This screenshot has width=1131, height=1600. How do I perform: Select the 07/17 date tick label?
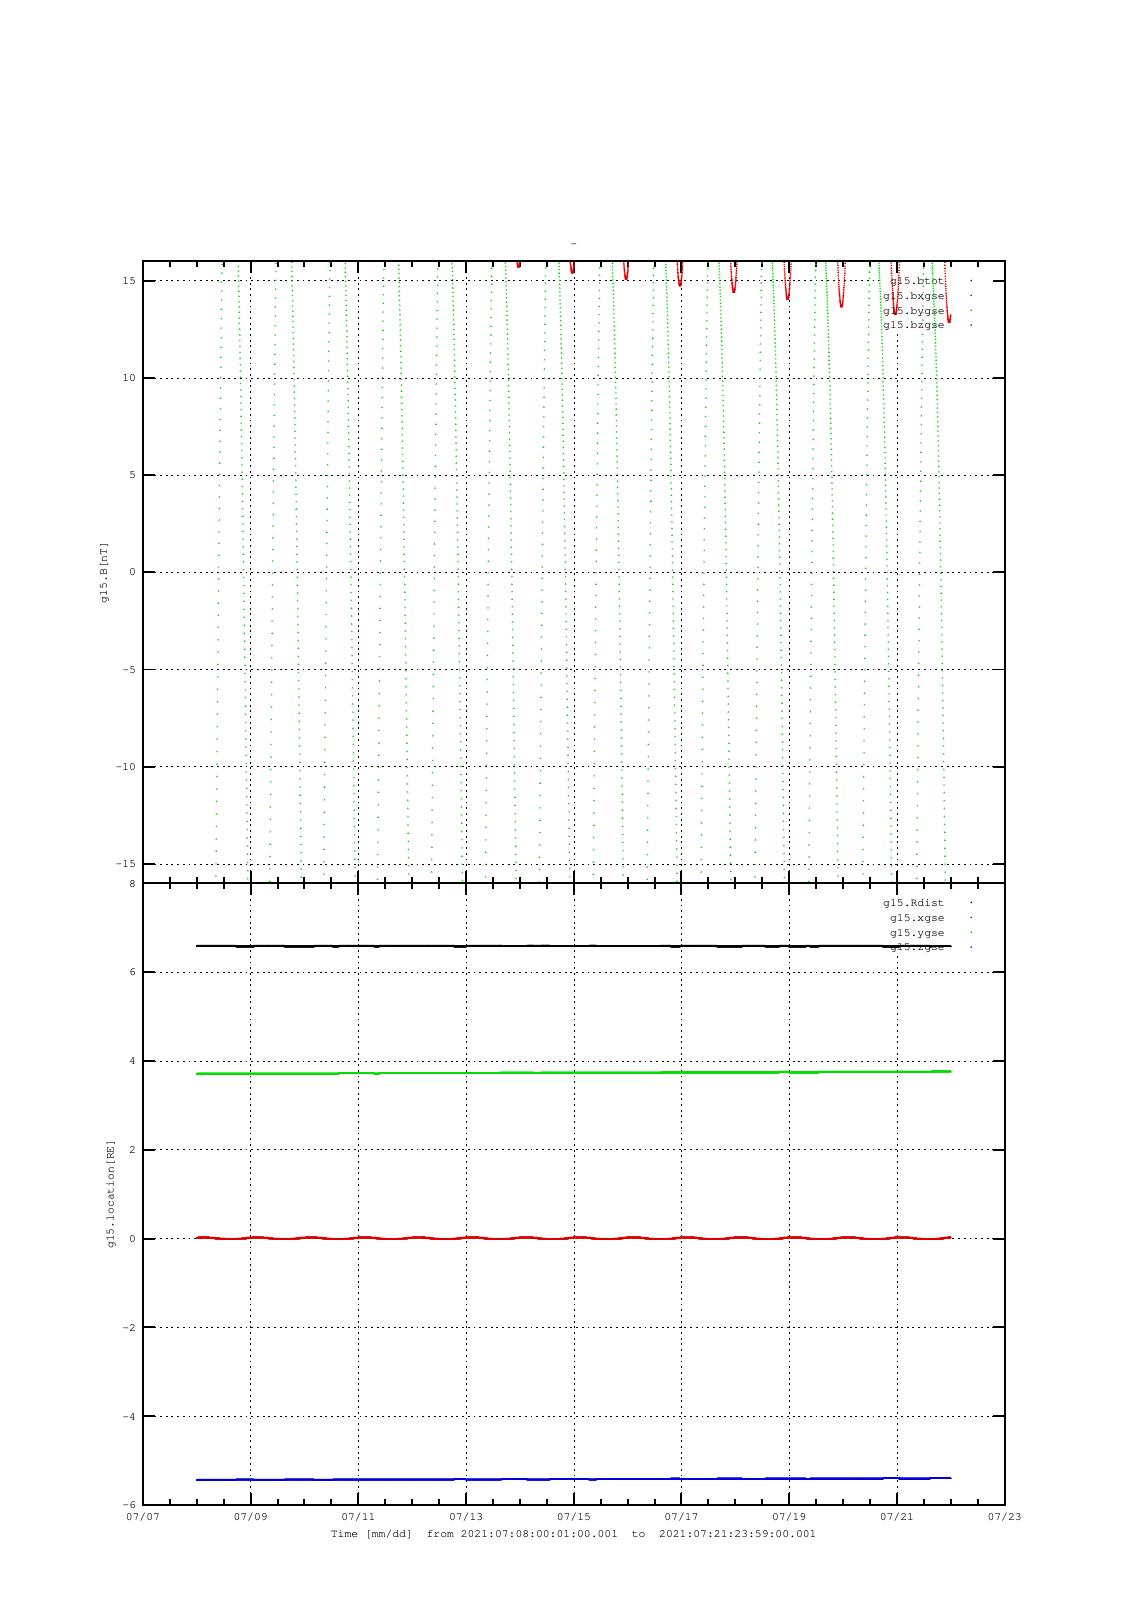pyautogui.click(x=681, y=1516)
